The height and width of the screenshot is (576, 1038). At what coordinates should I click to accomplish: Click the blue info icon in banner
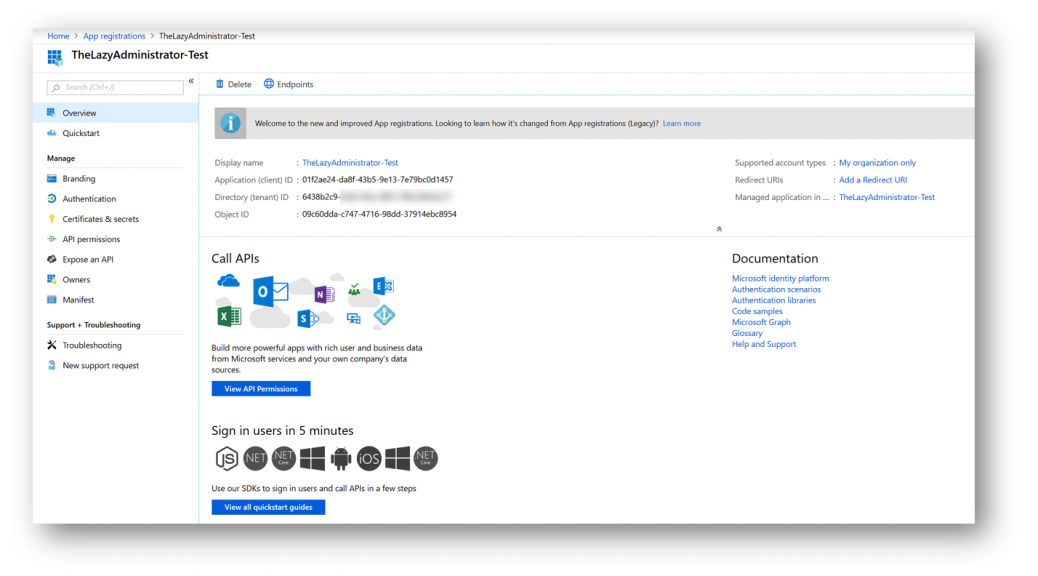(x=230, y=123)
